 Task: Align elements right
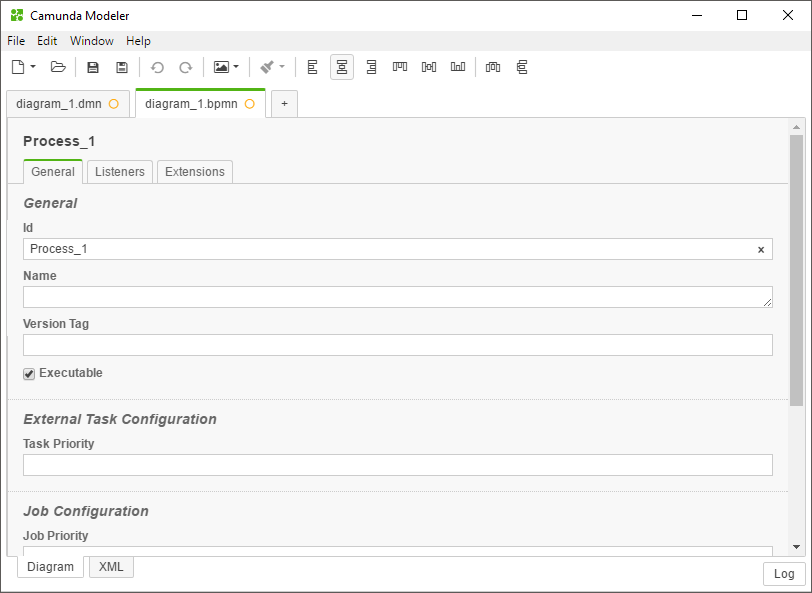[371, 67]
